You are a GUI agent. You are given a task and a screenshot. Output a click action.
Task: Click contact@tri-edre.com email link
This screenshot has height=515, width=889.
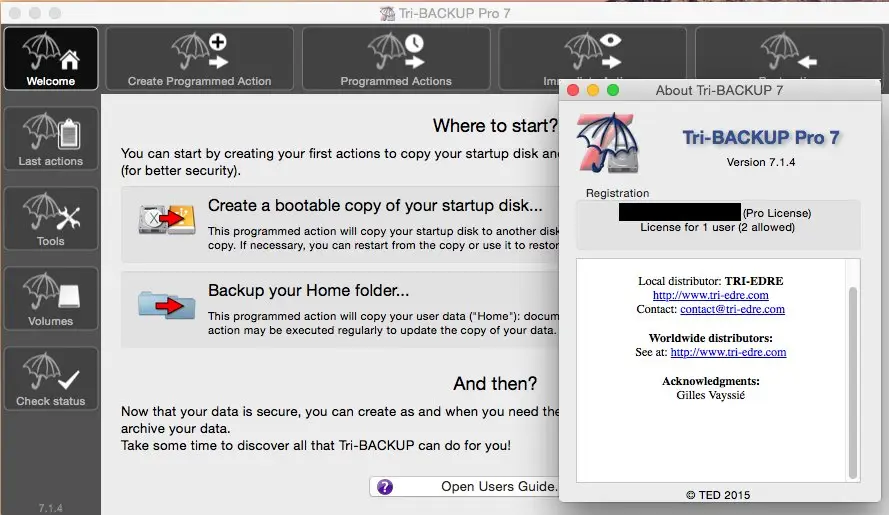pyautogui.click(x=733, y=309)
